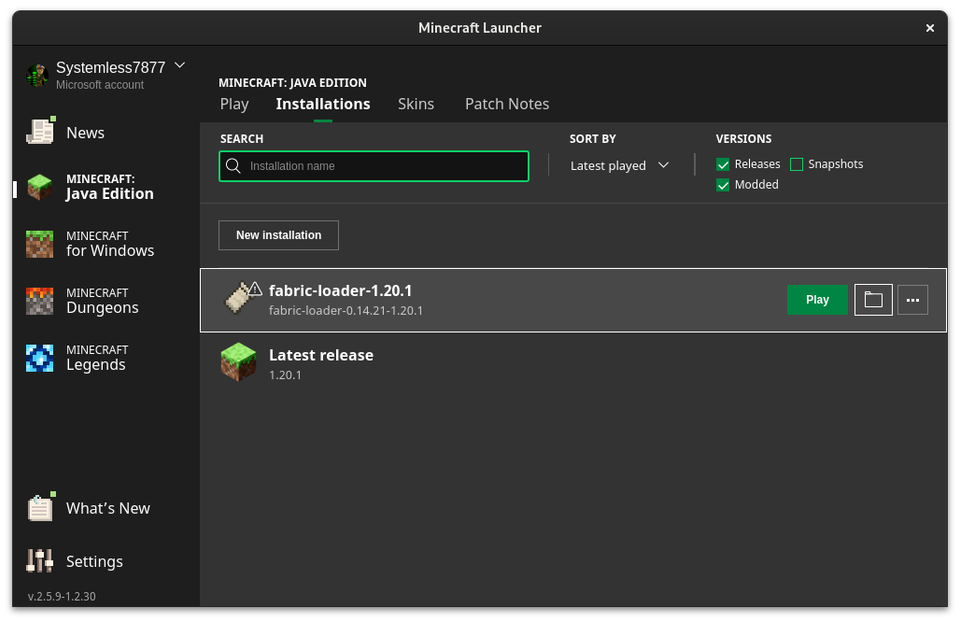Open the launcher Settings
960x622 pixels.
(94, 561)
